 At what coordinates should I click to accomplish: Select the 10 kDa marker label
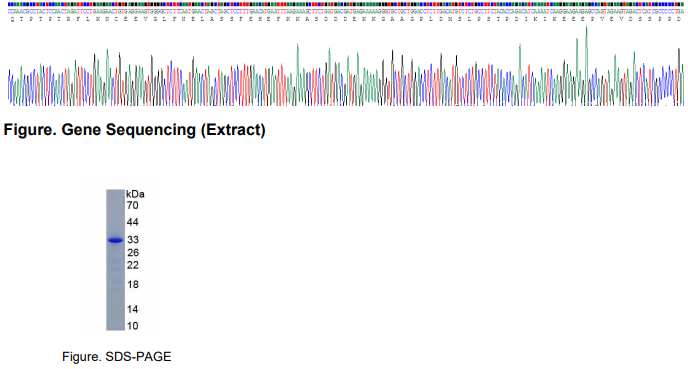[133, 326]
